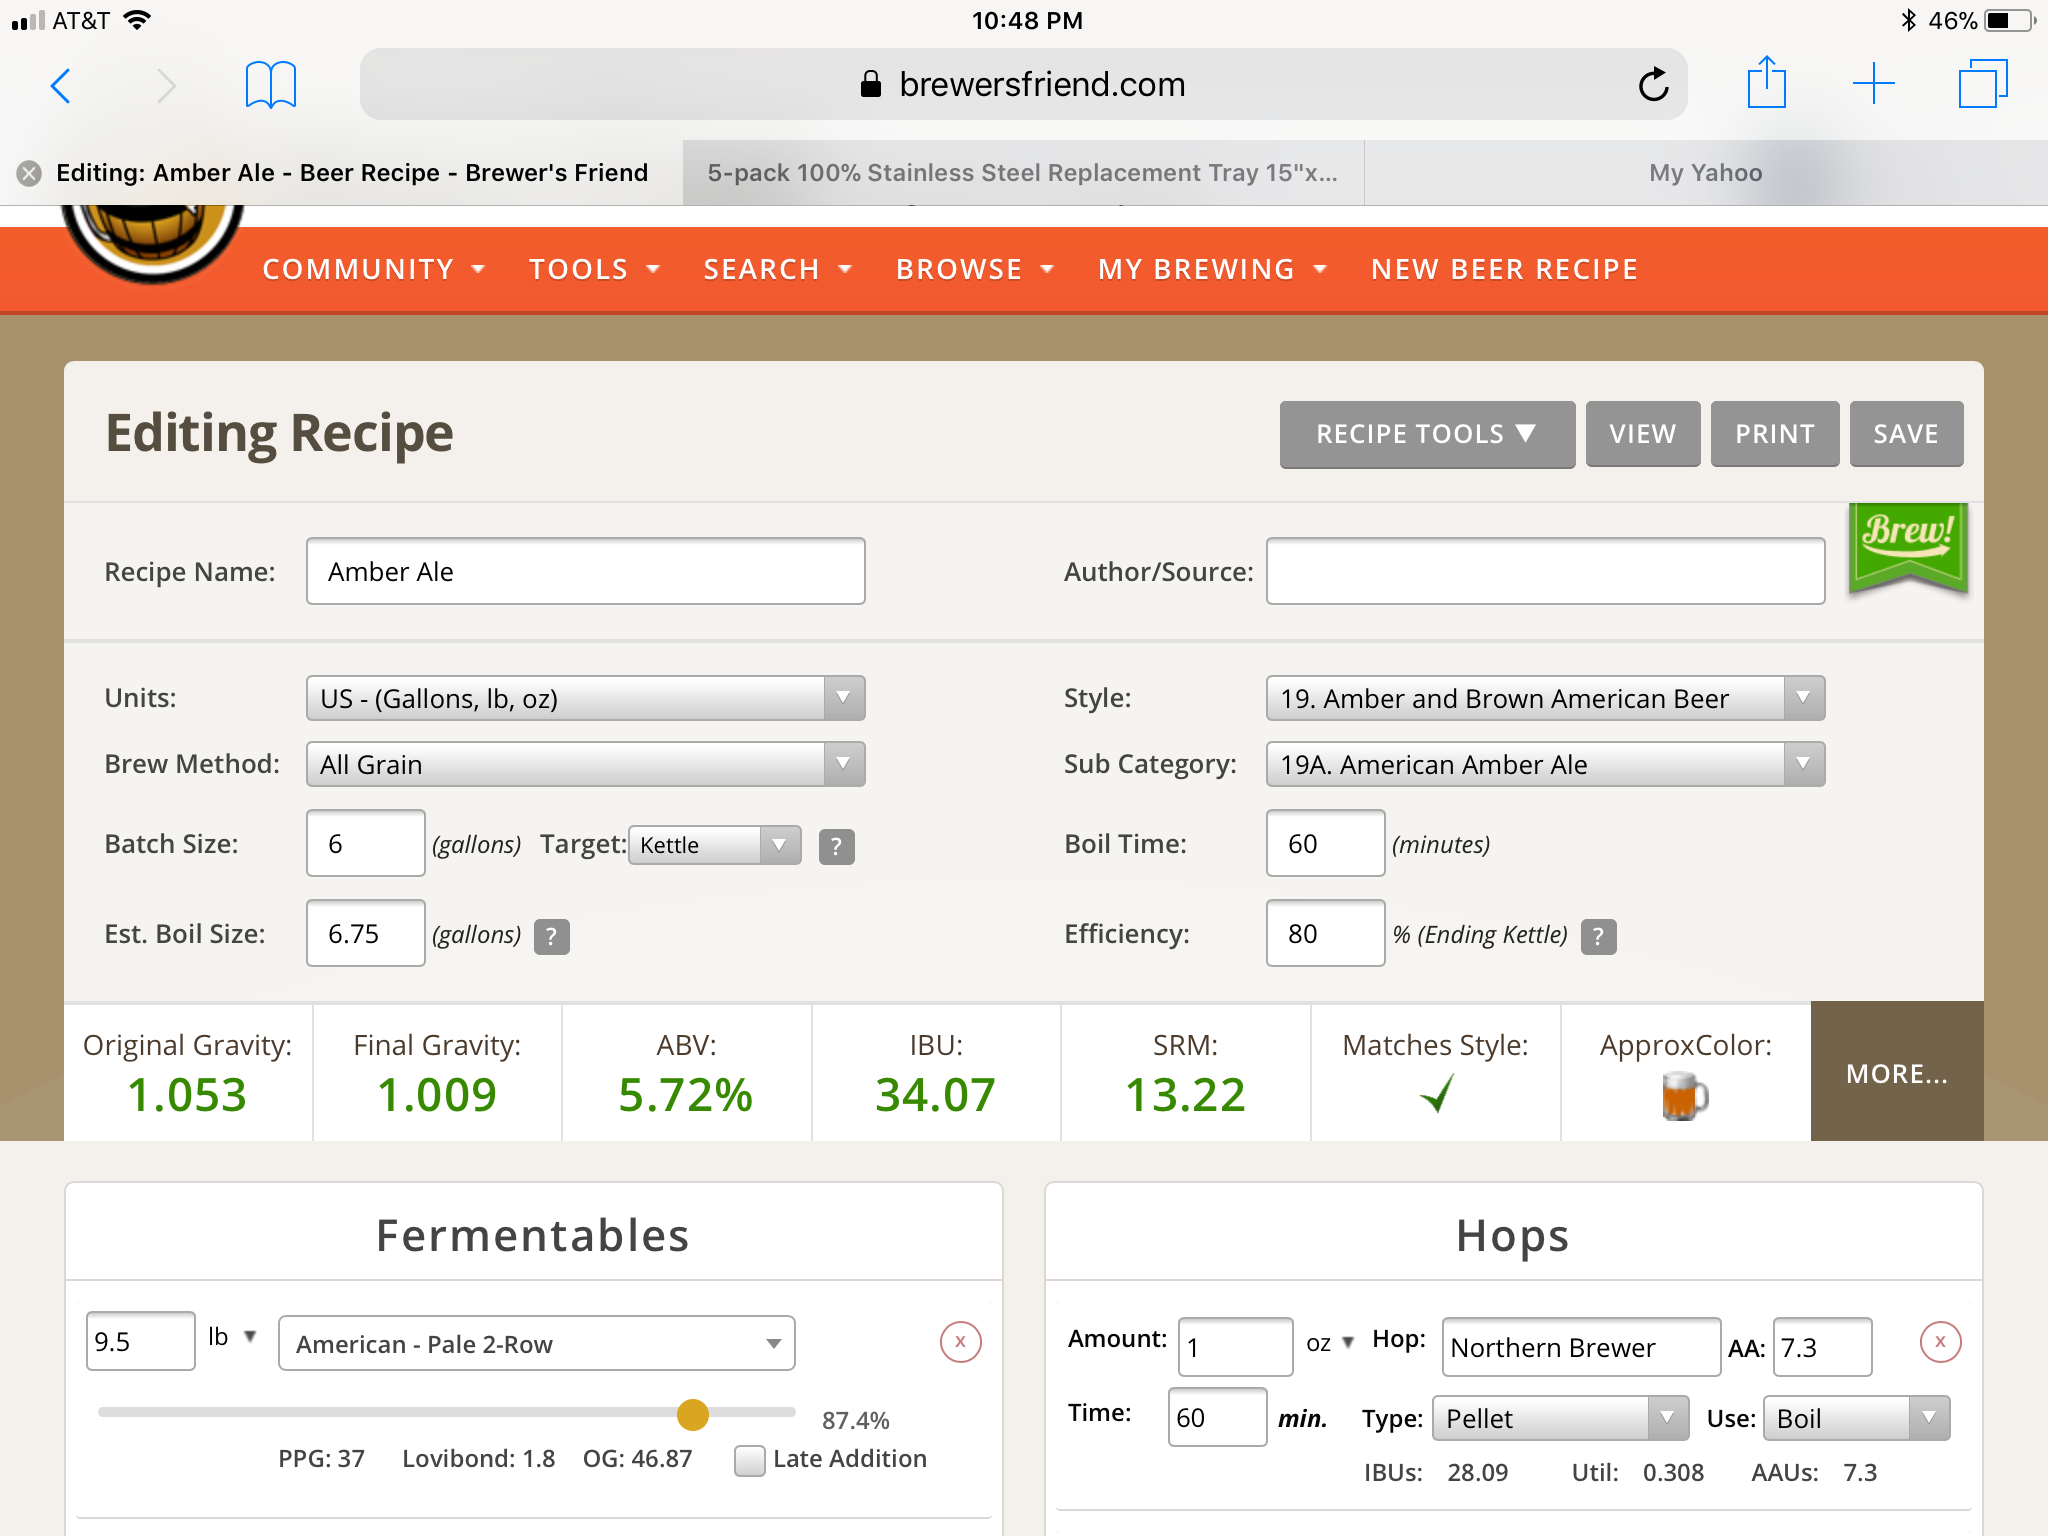This screenshot has height=1536, width=2048.
Task: Click the PRINT button
Action: tap(1774, 434)
